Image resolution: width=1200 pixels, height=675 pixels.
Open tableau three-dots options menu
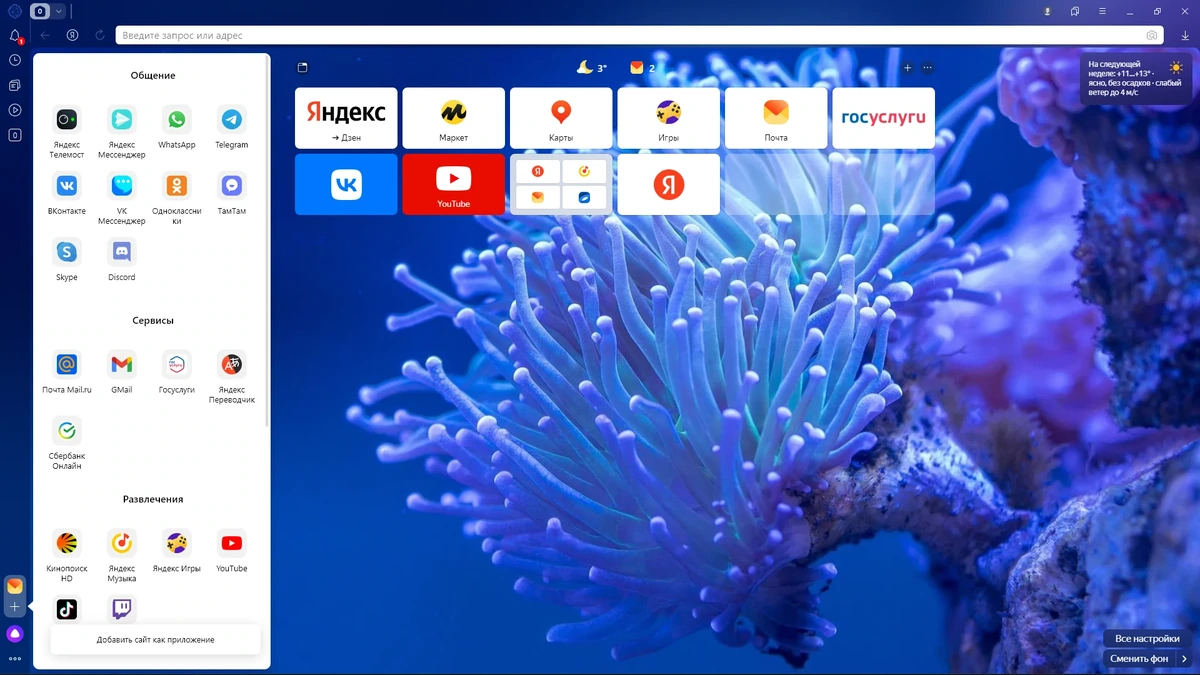point(928,68)
